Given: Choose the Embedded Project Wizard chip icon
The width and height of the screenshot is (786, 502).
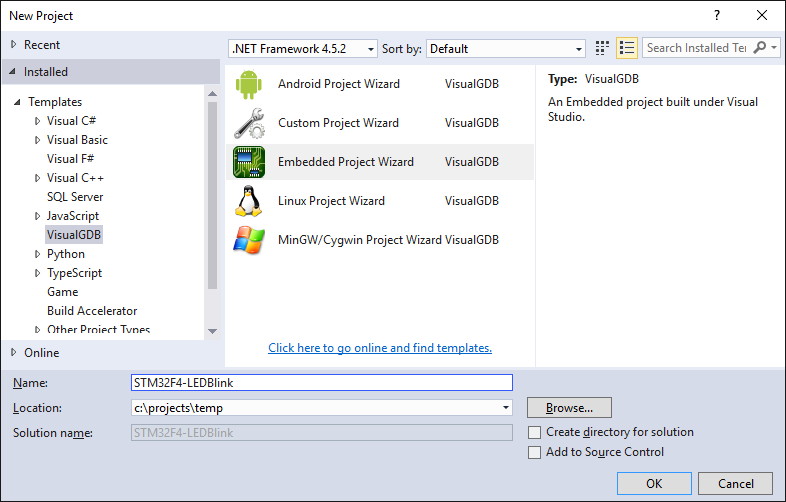Looking at the screenshot, I should (248, 162).
